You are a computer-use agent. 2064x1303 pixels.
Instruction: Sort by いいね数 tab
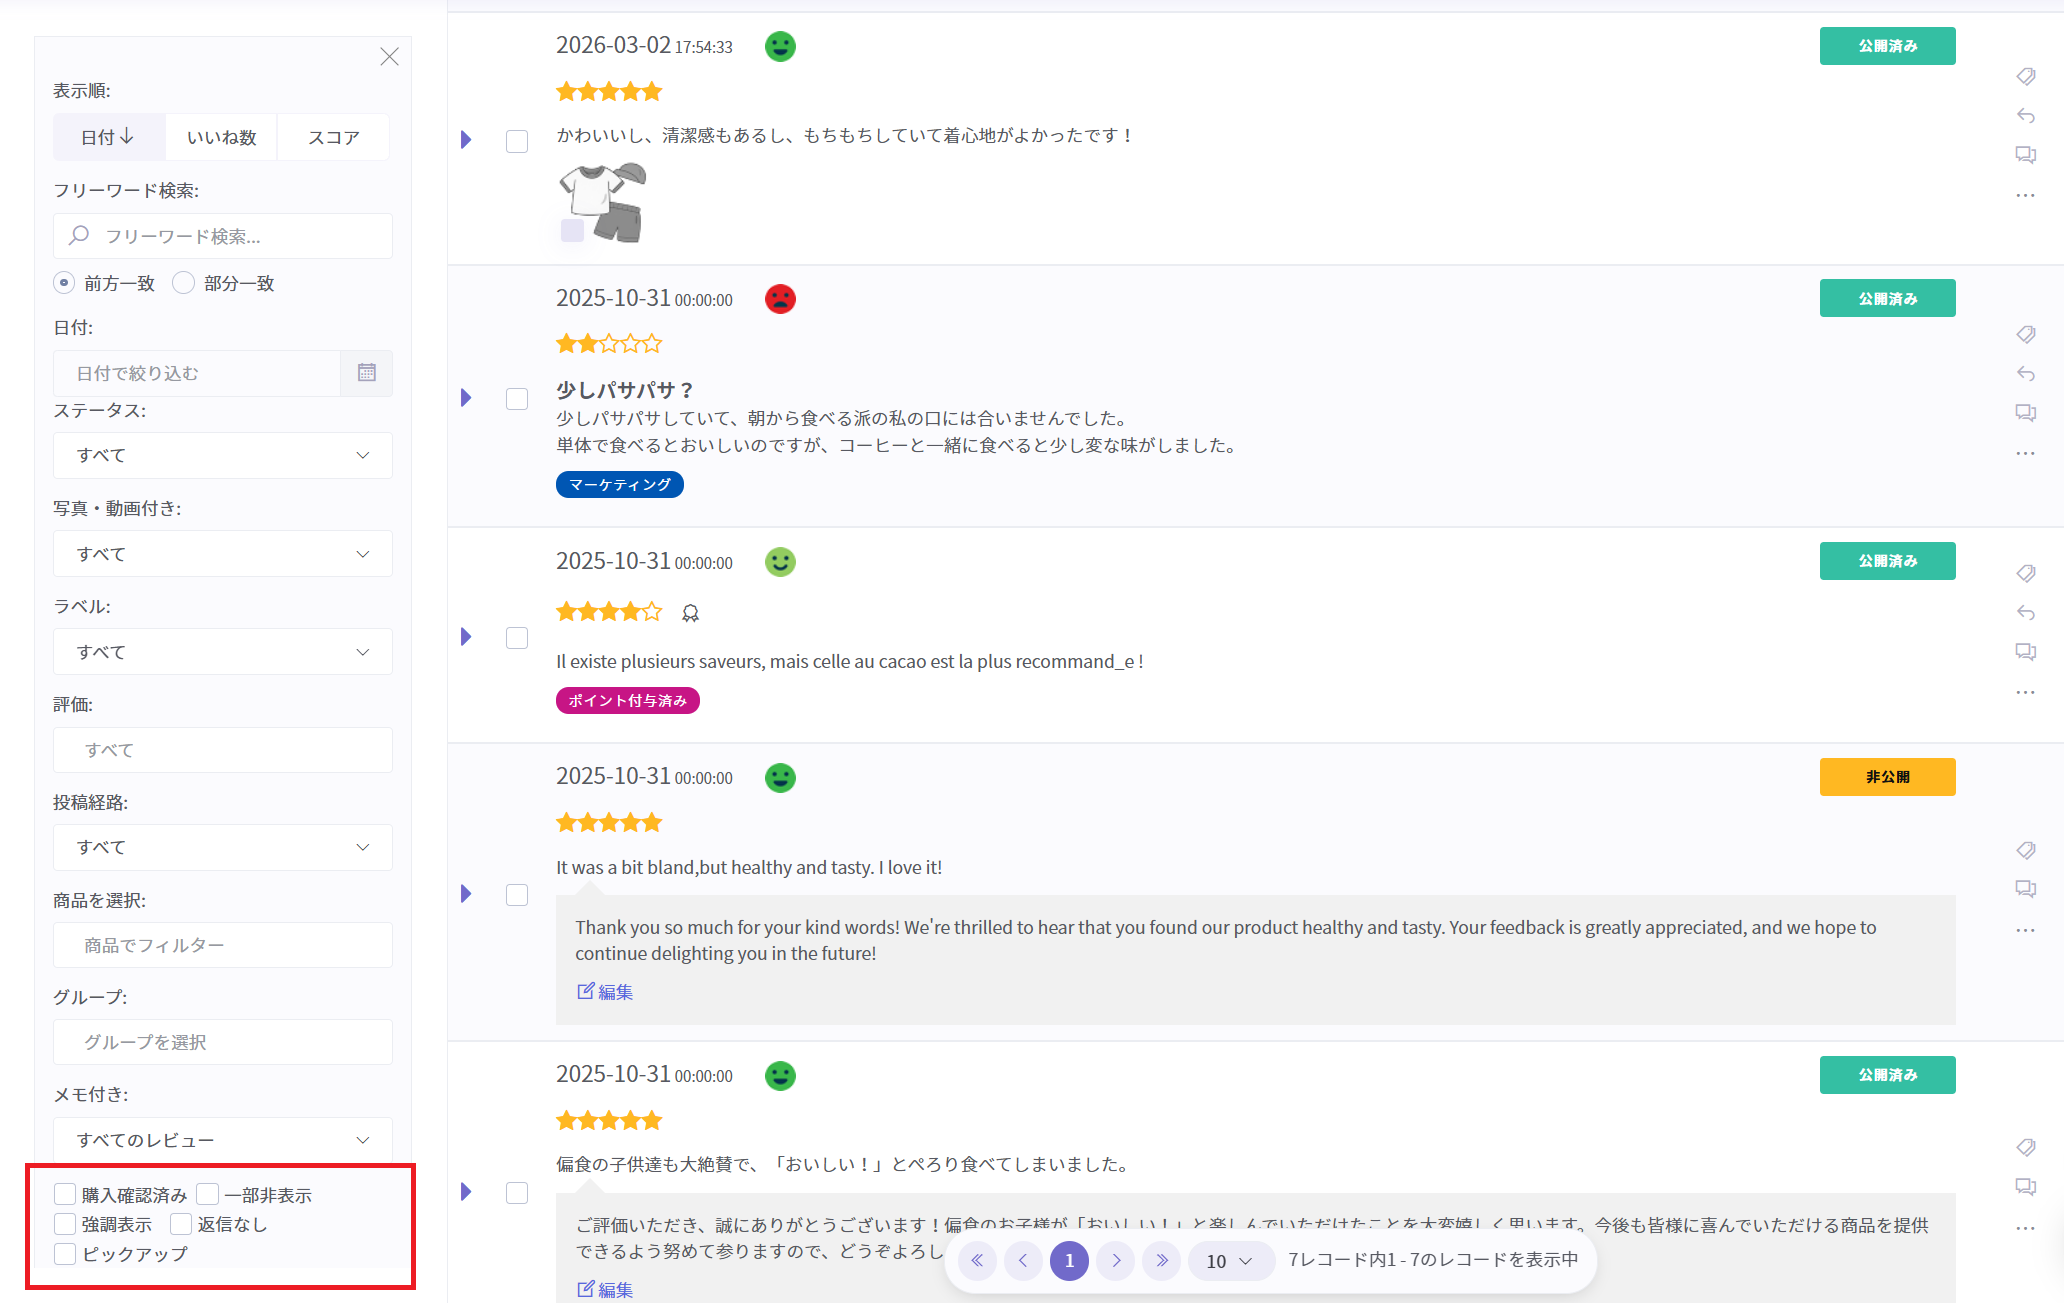pos(221,137)
